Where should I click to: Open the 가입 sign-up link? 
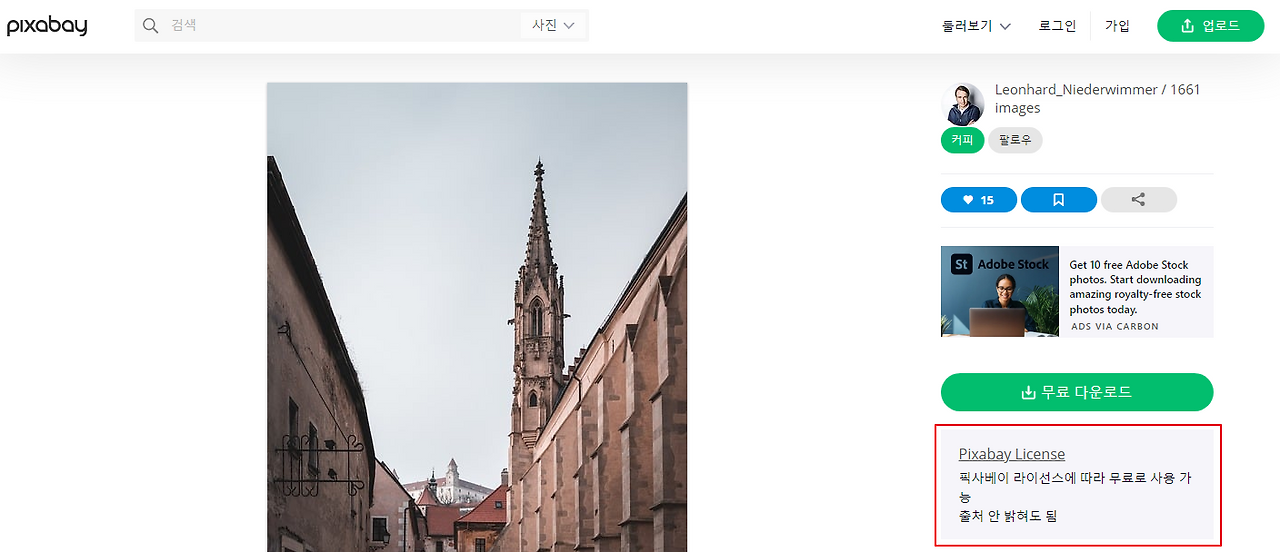(1117, 26)
